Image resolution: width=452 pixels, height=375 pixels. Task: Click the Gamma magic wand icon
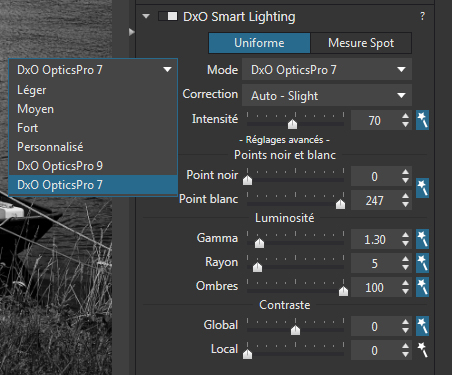422,239
